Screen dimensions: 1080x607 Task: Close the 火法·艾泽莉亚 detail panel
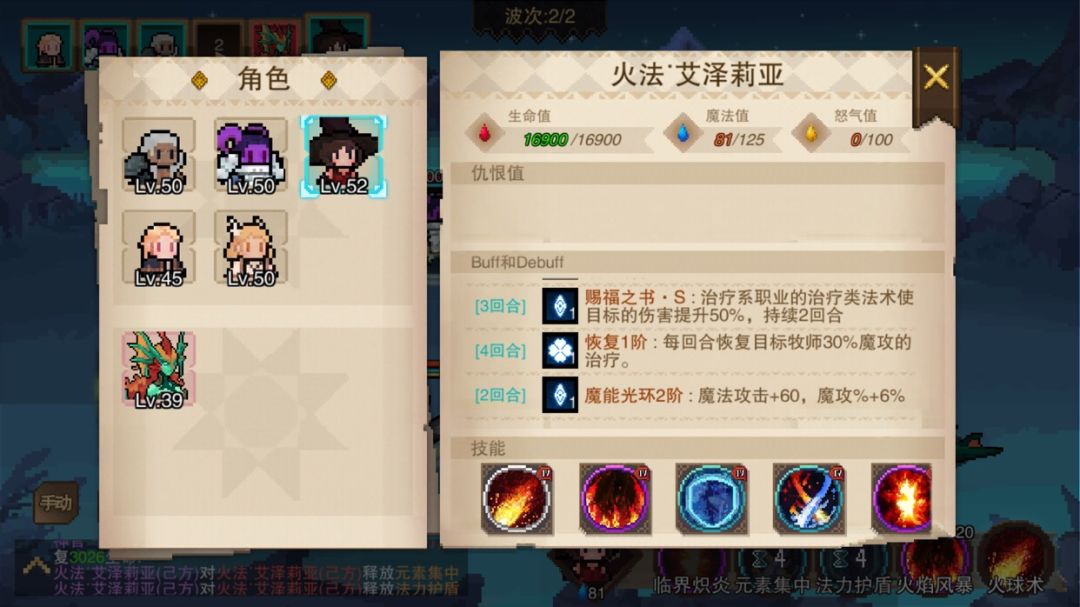pyautogui.click(x=935, y=78)
